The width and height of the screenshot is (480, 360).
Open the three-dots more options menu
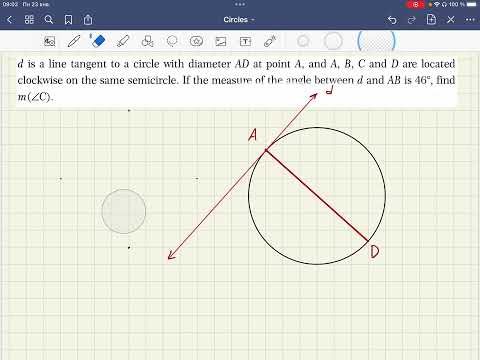tap(470, 20)
